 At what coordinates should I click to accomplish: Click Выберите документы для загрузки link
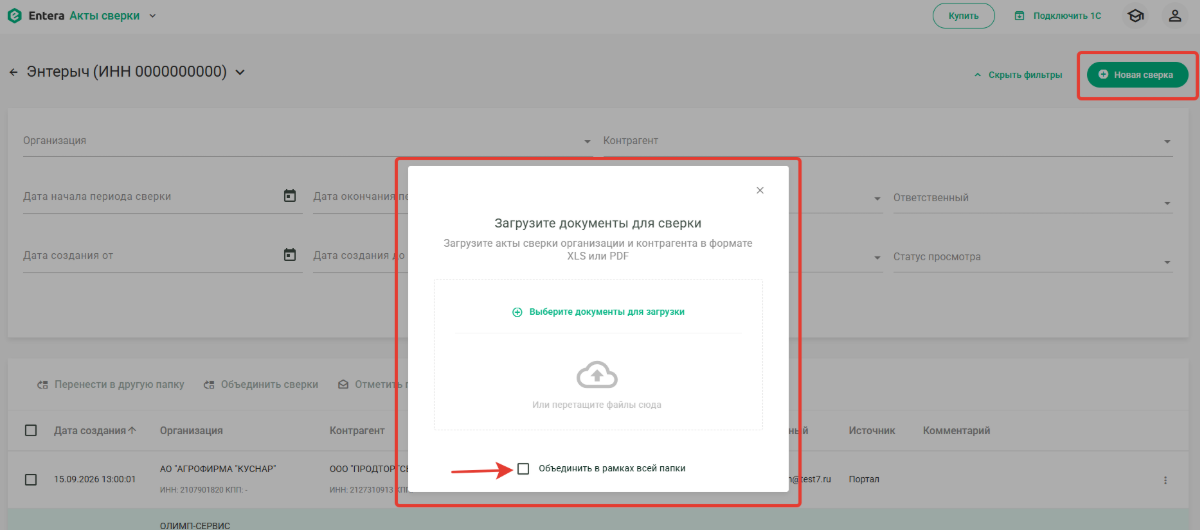[x=598, y=312]
